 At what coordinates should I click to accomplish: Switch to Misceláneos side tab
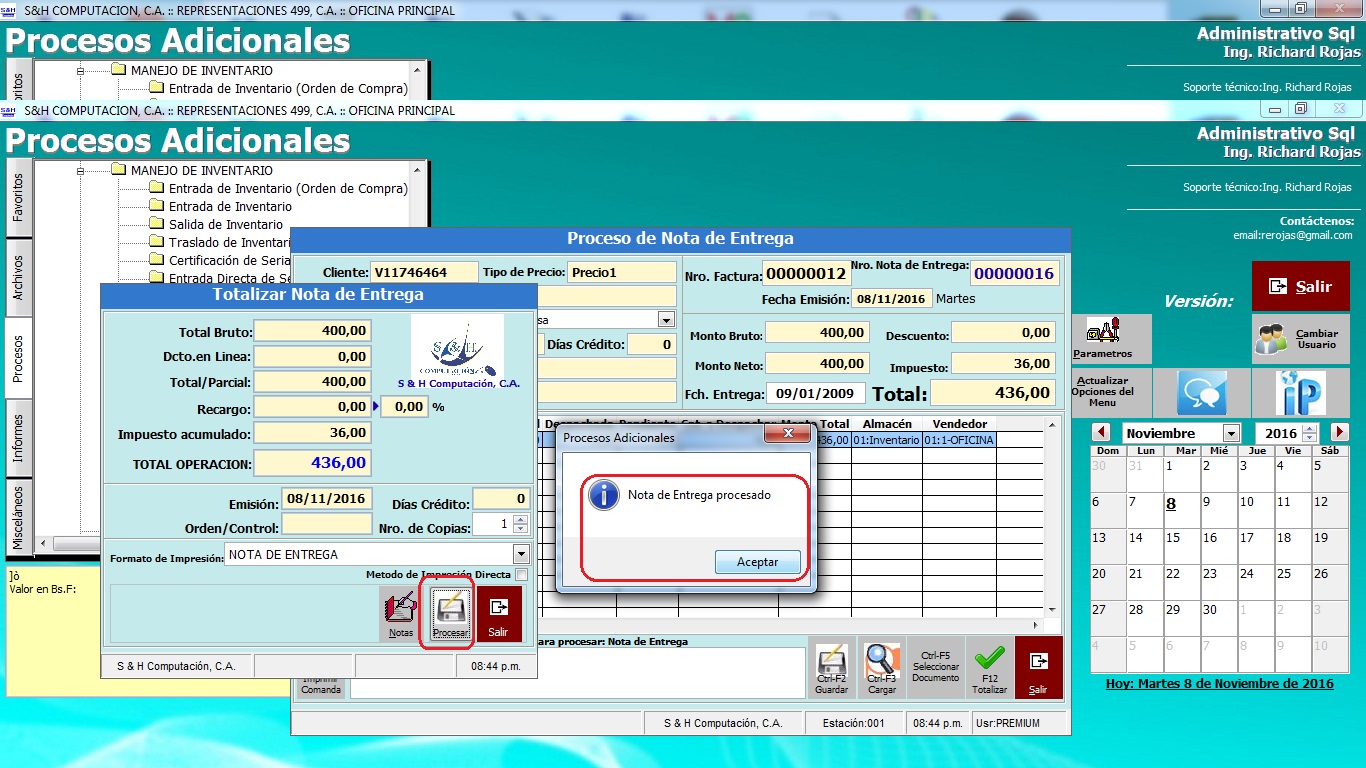click(x=18, y=517)
